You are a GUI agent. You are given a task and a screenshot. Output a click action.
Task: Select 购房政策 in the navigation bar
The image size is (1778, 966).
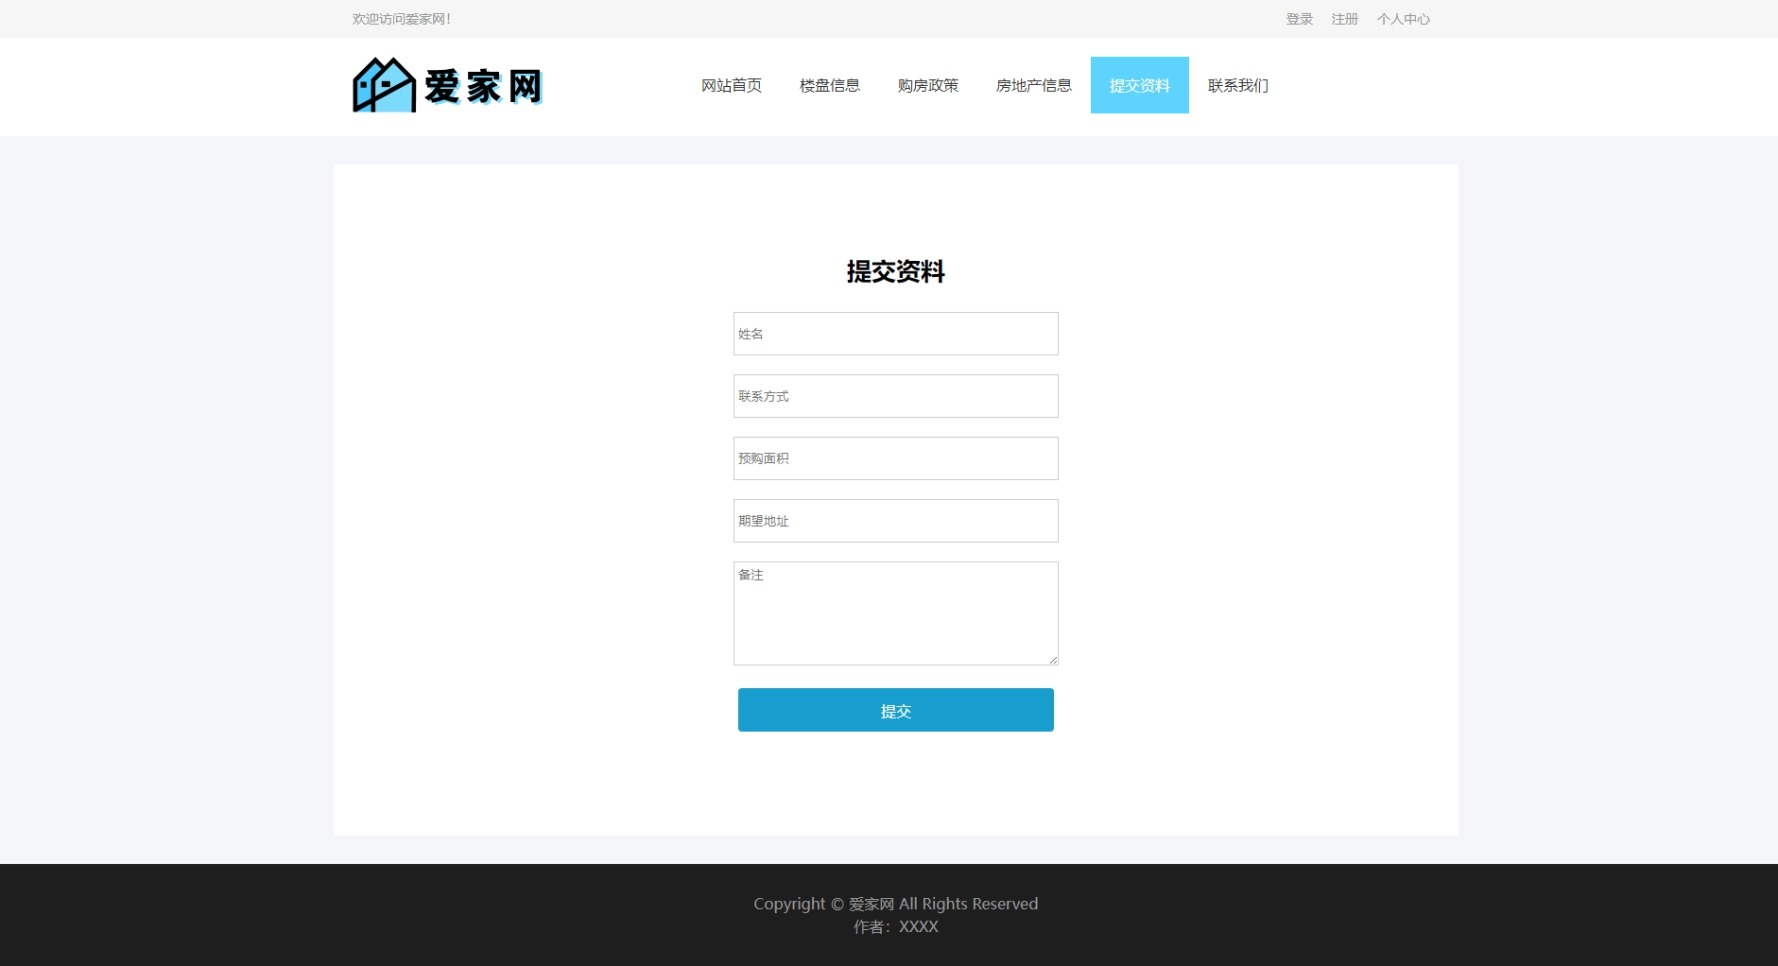click(927, 86)
